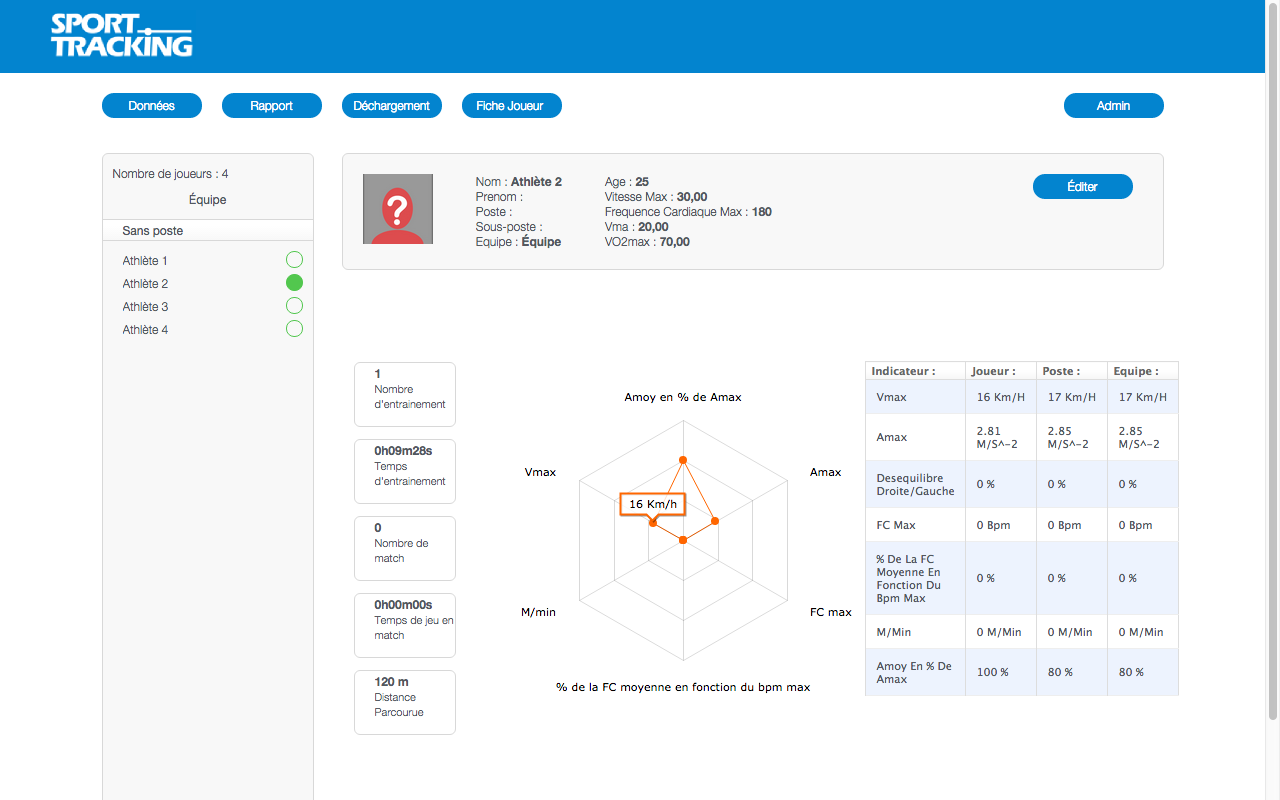Click the top Amoy data point on radar

[683, 460]
